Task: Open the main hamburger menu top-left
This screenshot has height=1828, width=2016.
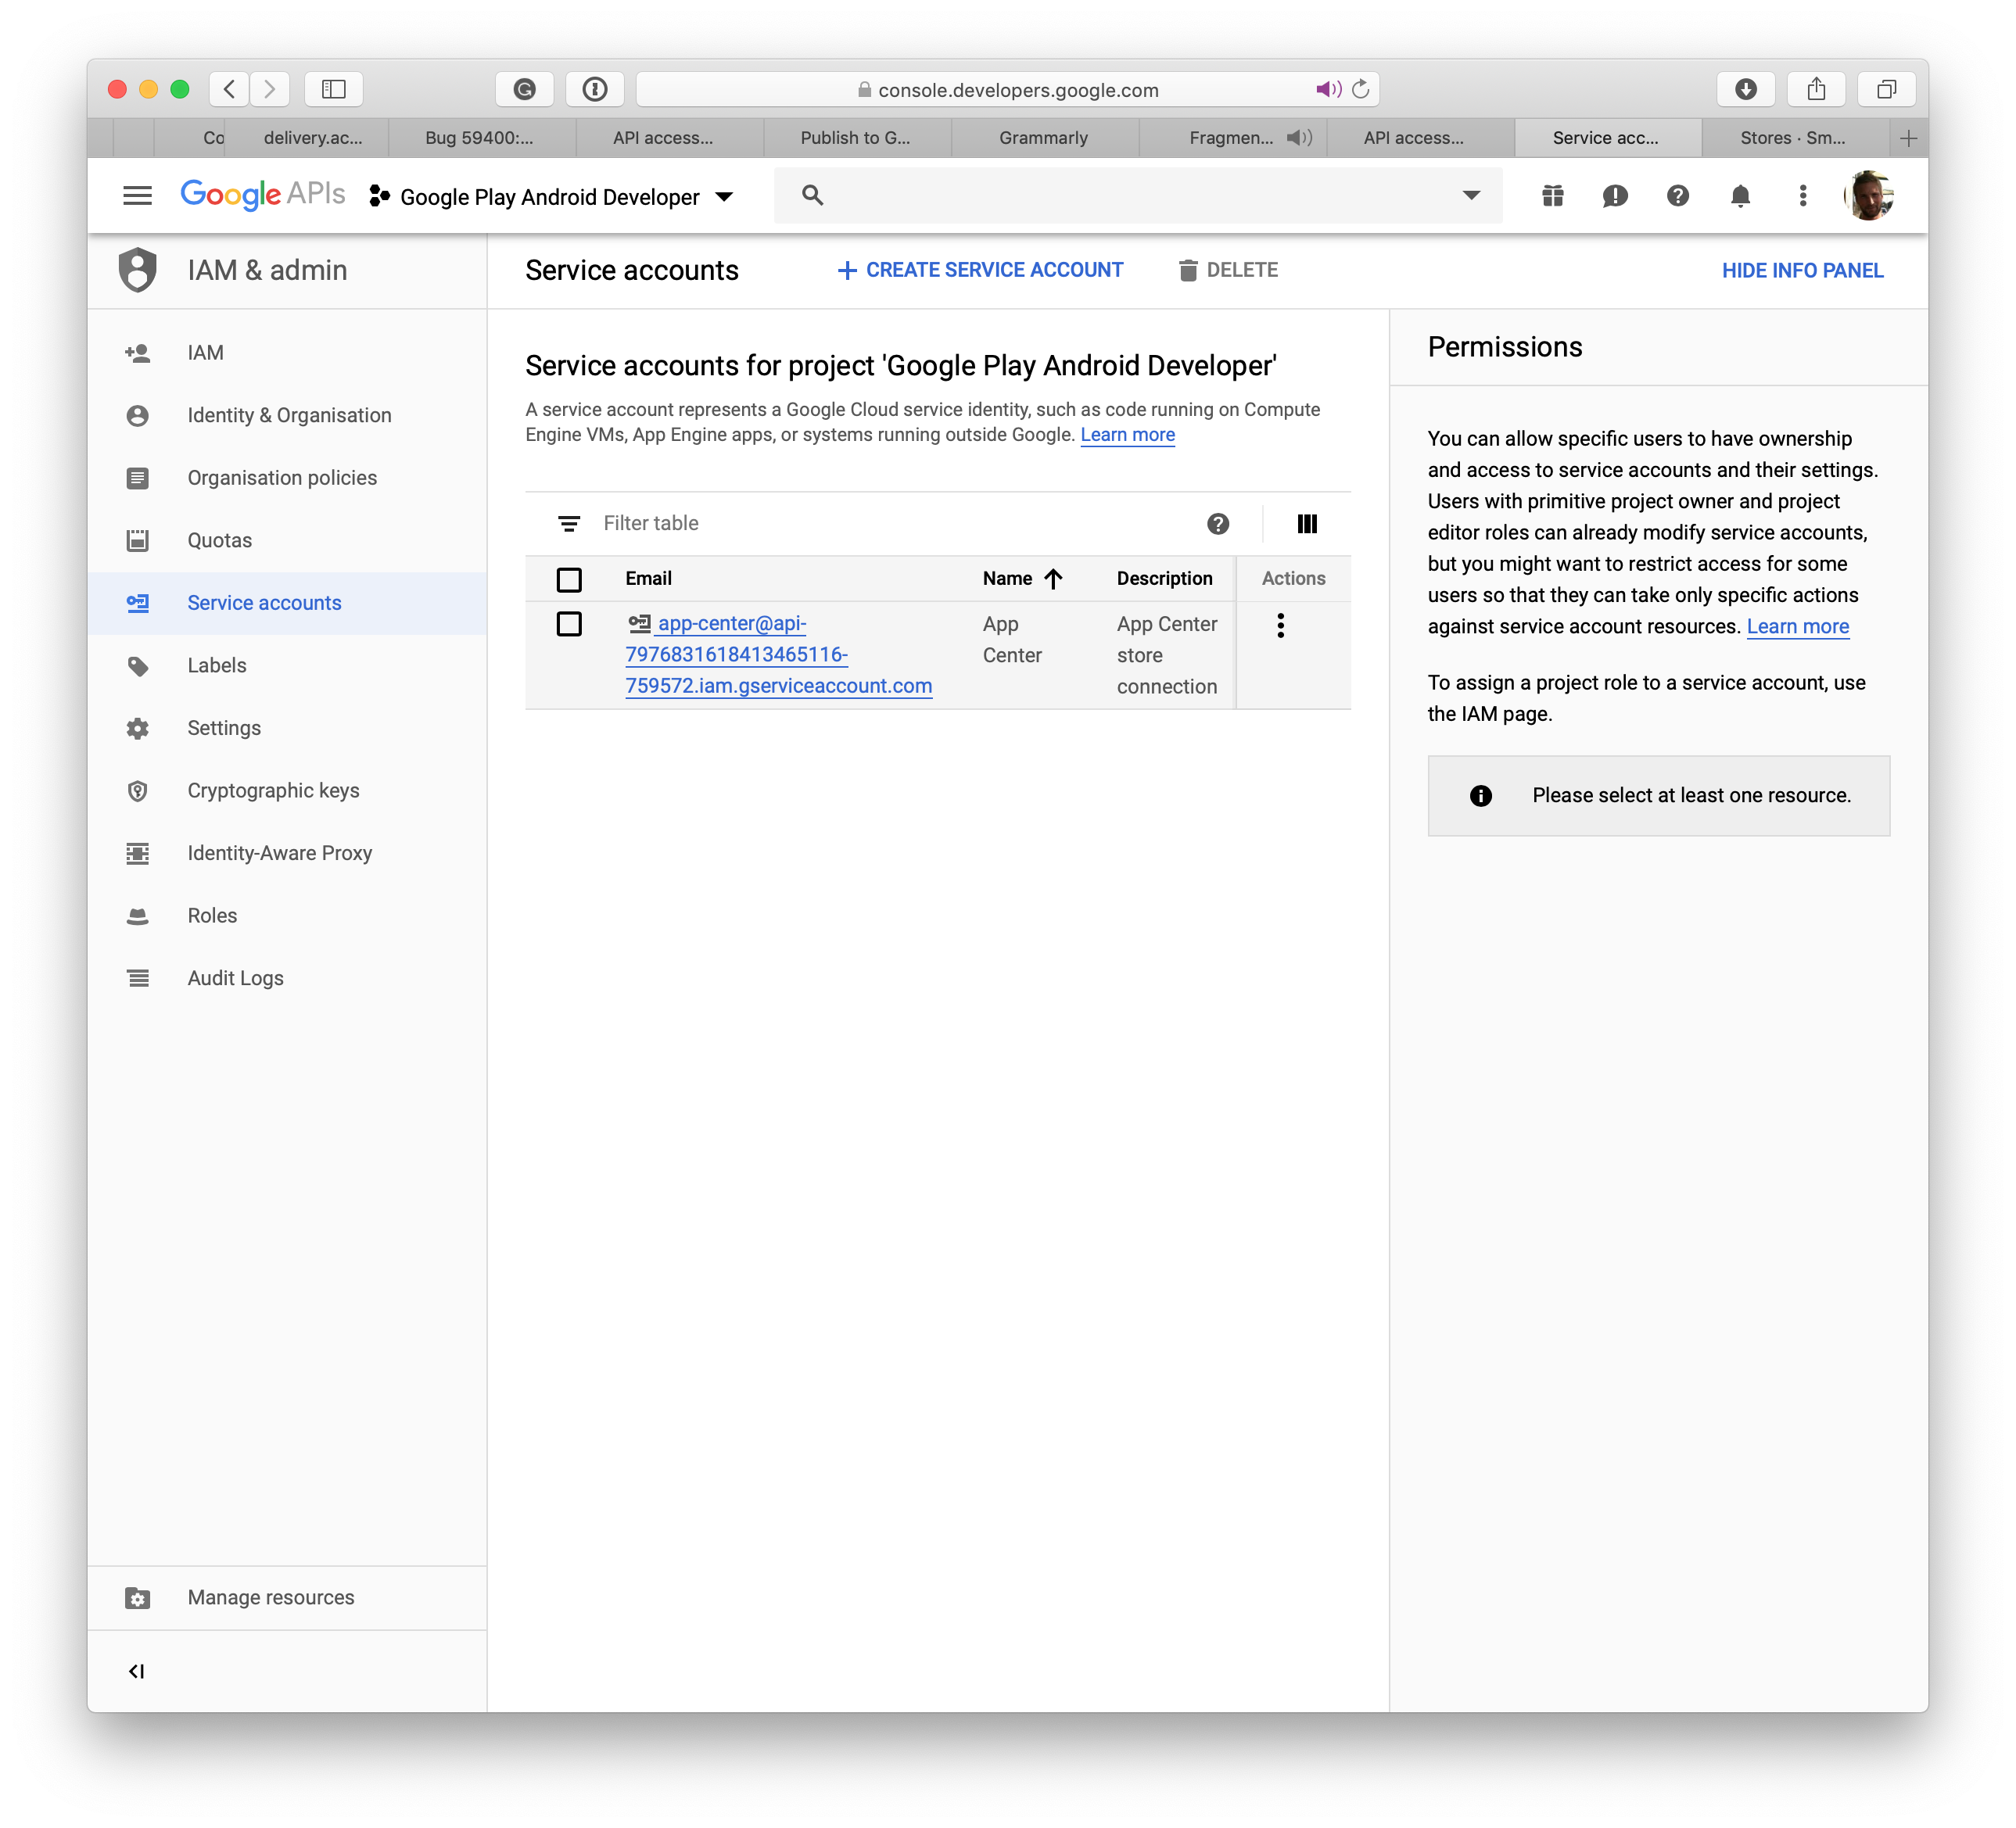Action: pos(137,195)
